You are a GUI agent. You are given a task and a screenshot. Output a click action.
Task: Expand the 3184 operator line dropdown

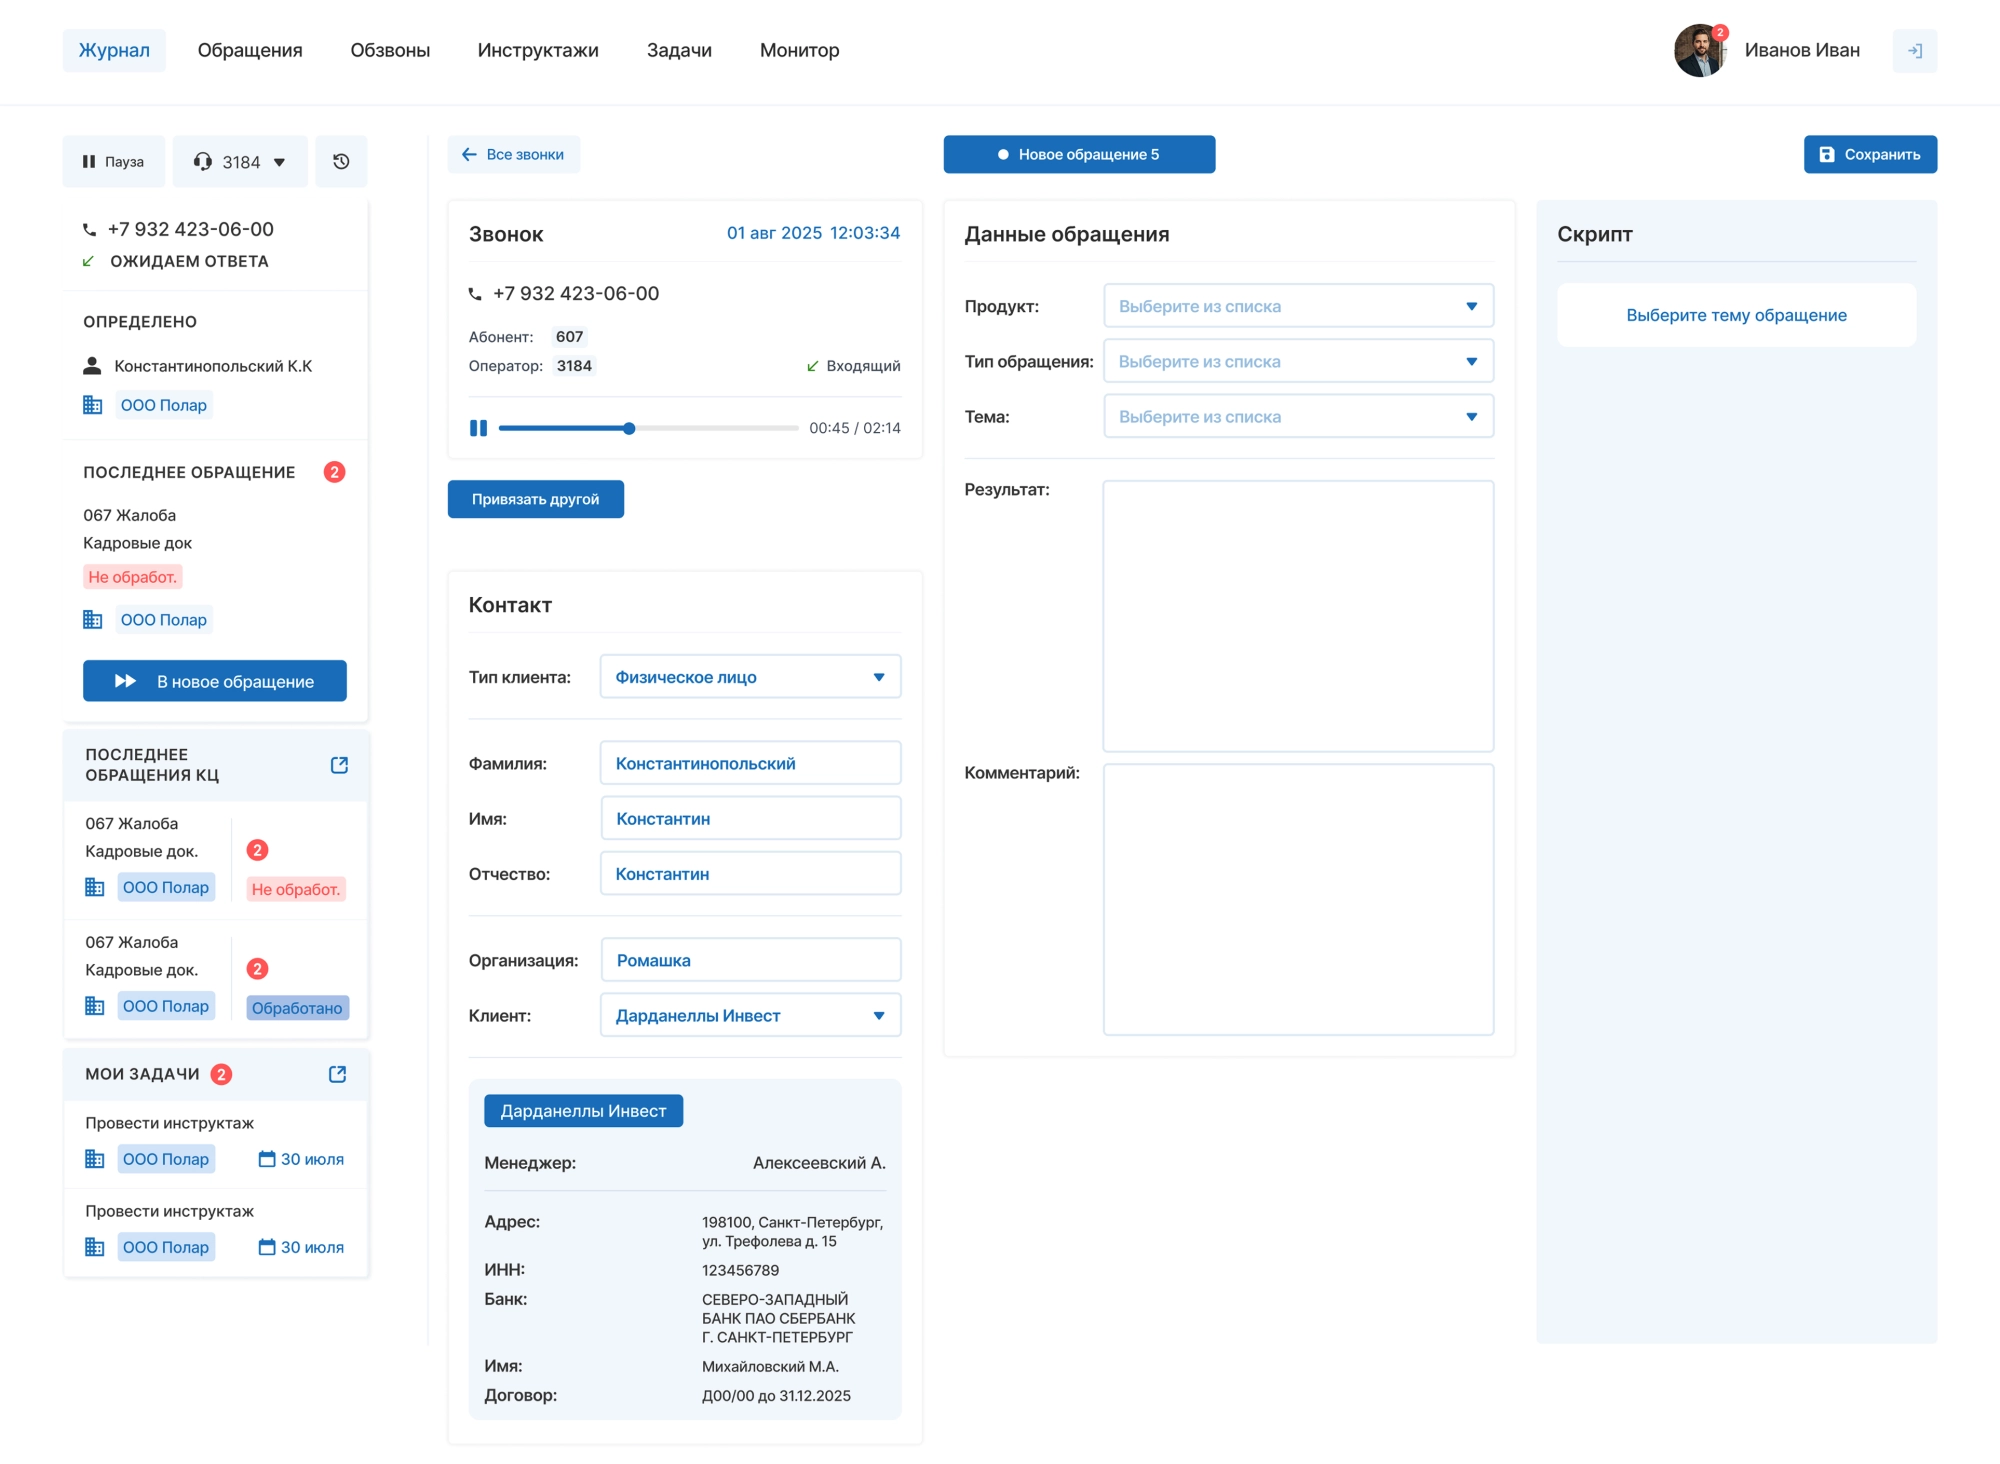point(240,162)
